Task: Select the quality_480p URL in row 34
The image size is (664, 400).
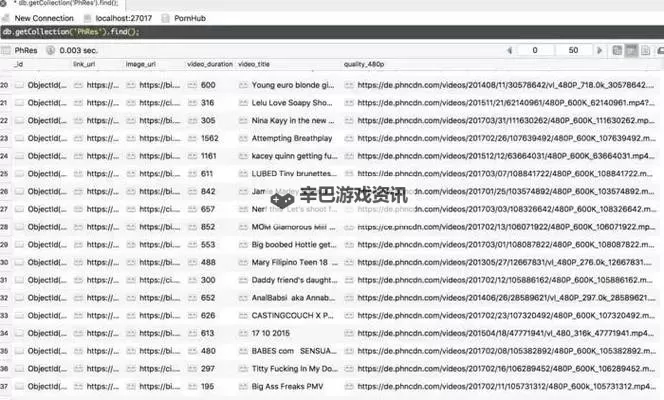Action: [x=506, y=334]
